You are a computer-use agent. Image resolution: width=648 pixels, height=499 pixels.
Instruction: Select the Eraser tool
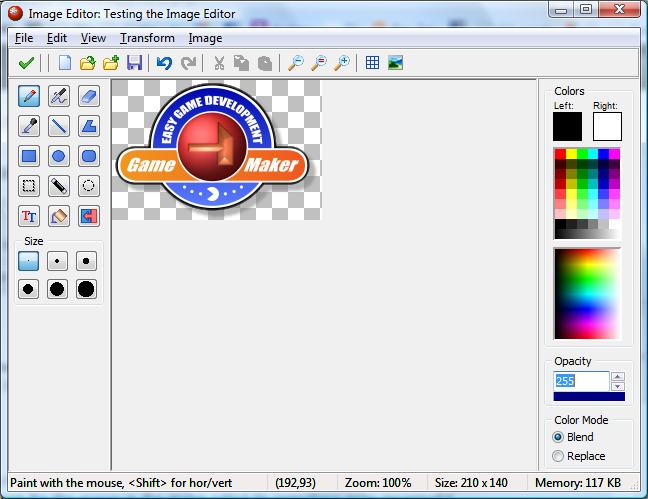(89, 96)
